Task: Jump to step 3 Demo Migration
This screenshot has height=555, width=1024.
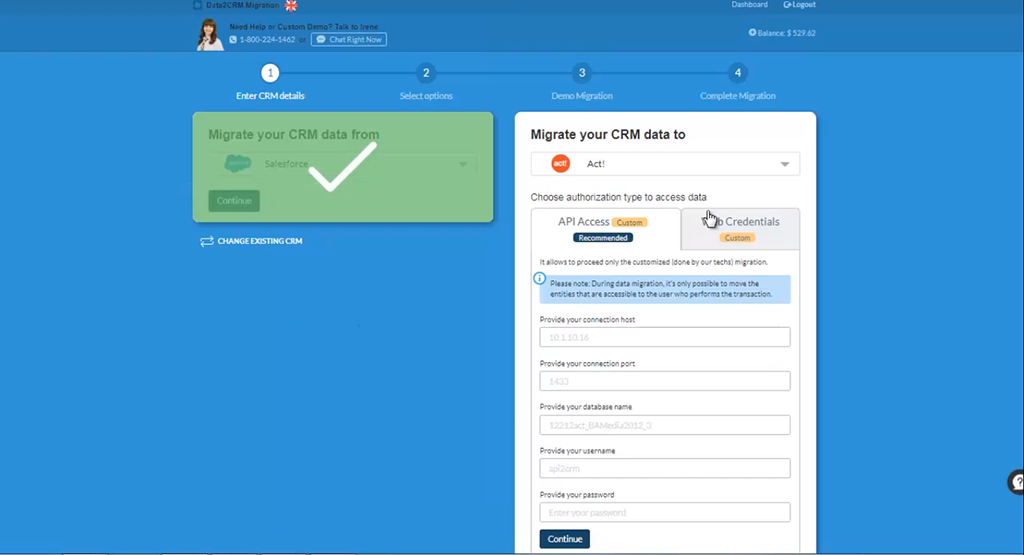Action: [x=582, y=73]
